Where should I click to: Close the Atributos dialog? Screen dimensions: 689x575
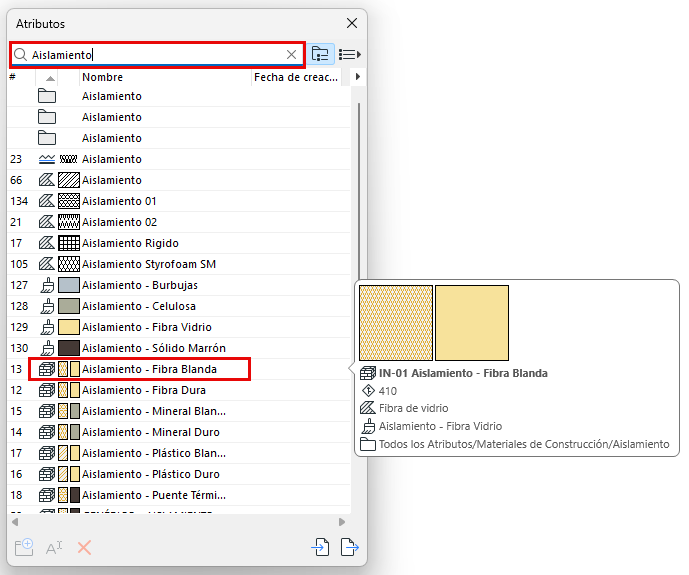pos(352,23)
